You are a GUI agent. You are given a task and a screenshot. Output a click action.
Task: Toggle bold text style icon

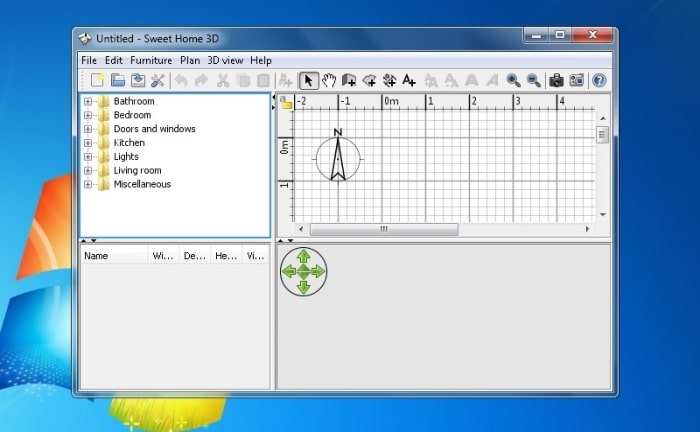click(471, 80)
